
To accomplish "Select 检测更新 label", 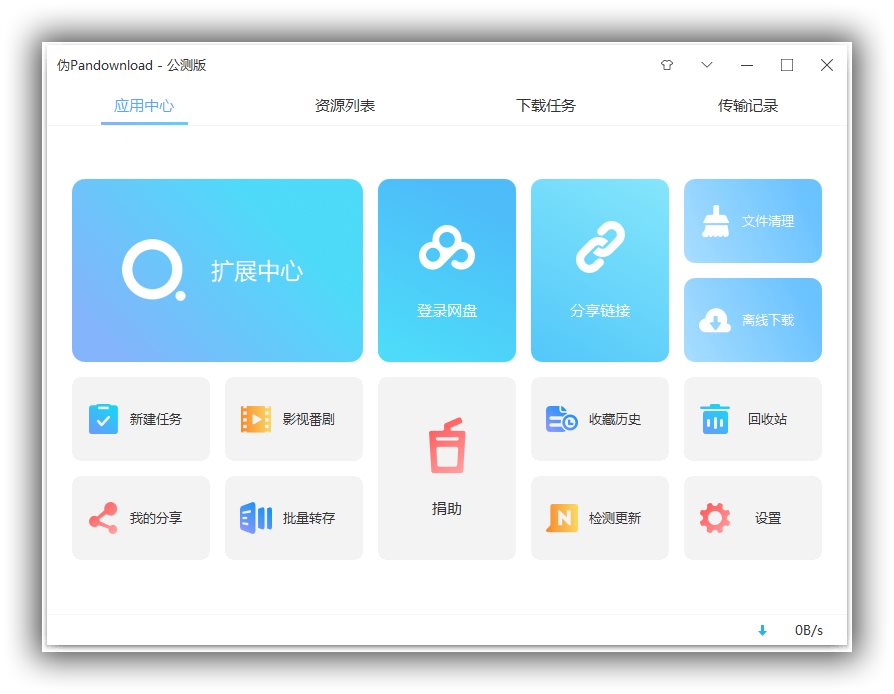I will 615,518.
